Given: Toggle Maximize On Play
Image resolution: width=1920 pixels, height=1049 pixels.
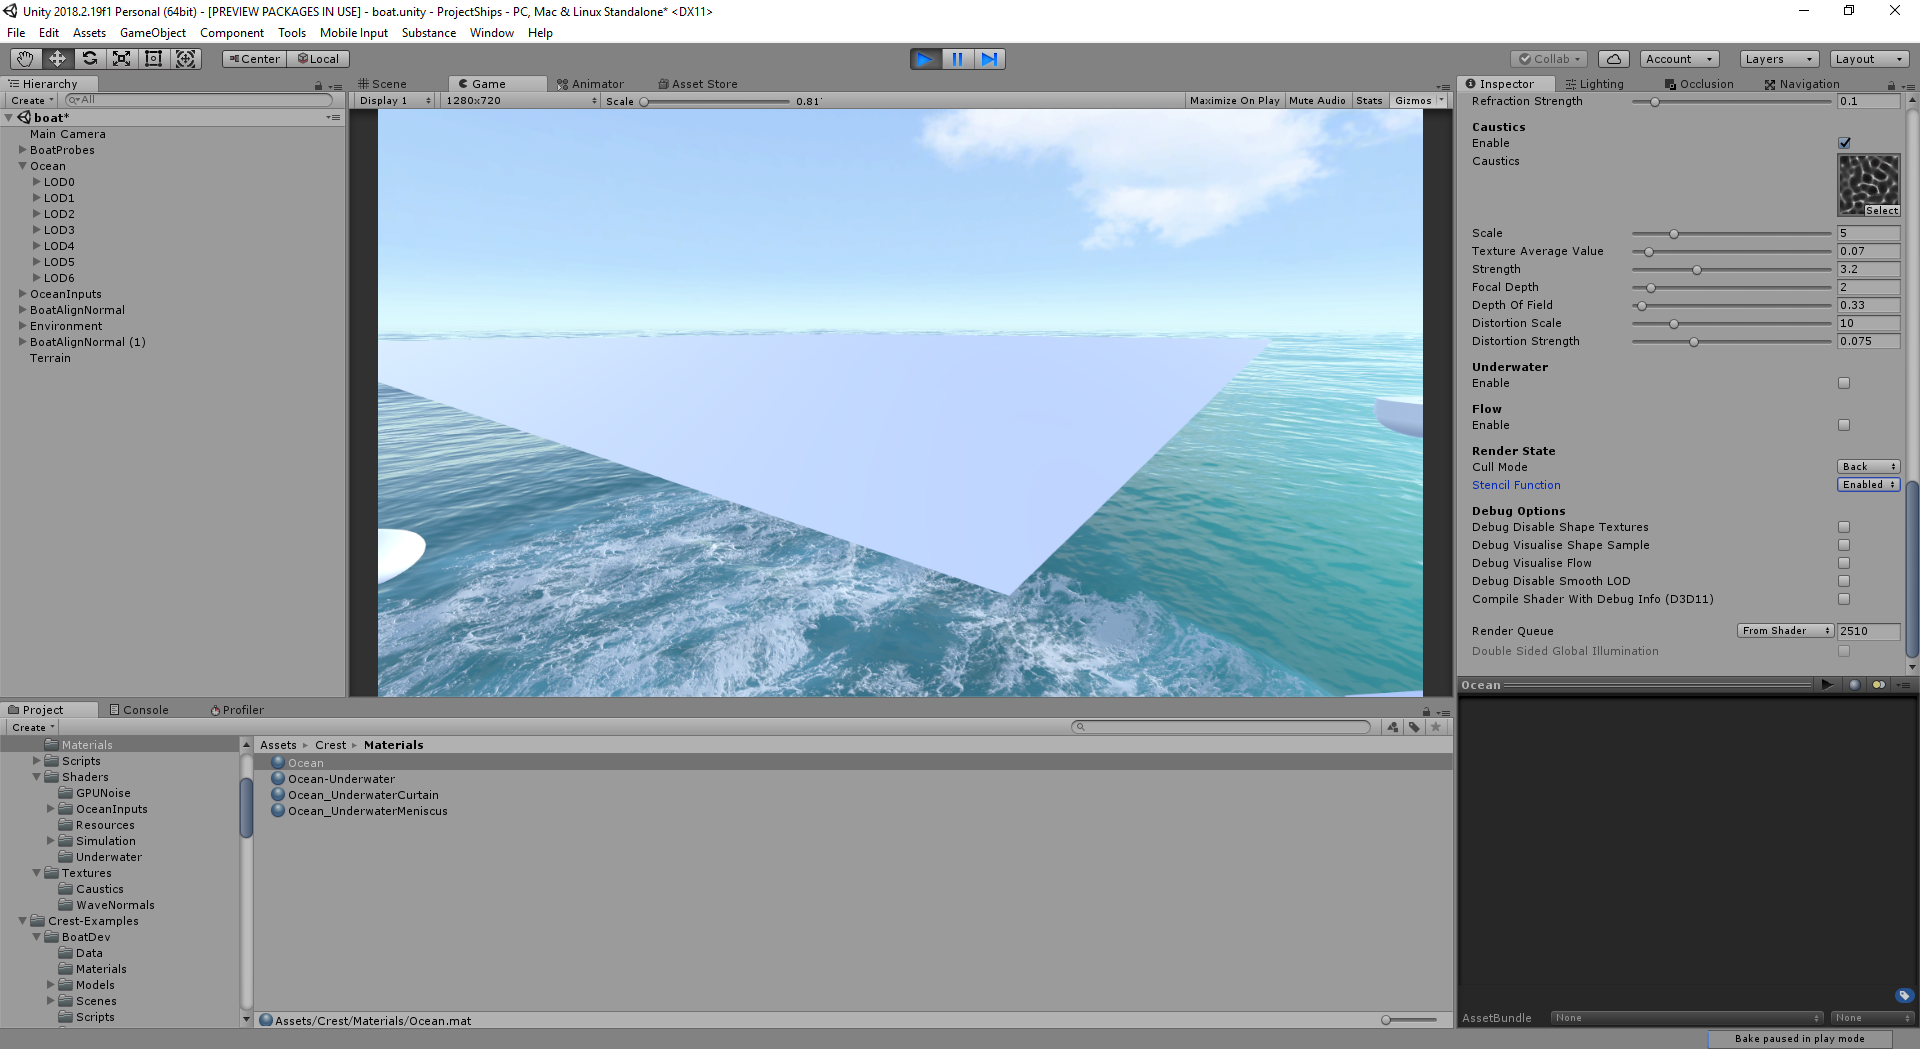Looking at the screenshot, I should [1234, 100].
